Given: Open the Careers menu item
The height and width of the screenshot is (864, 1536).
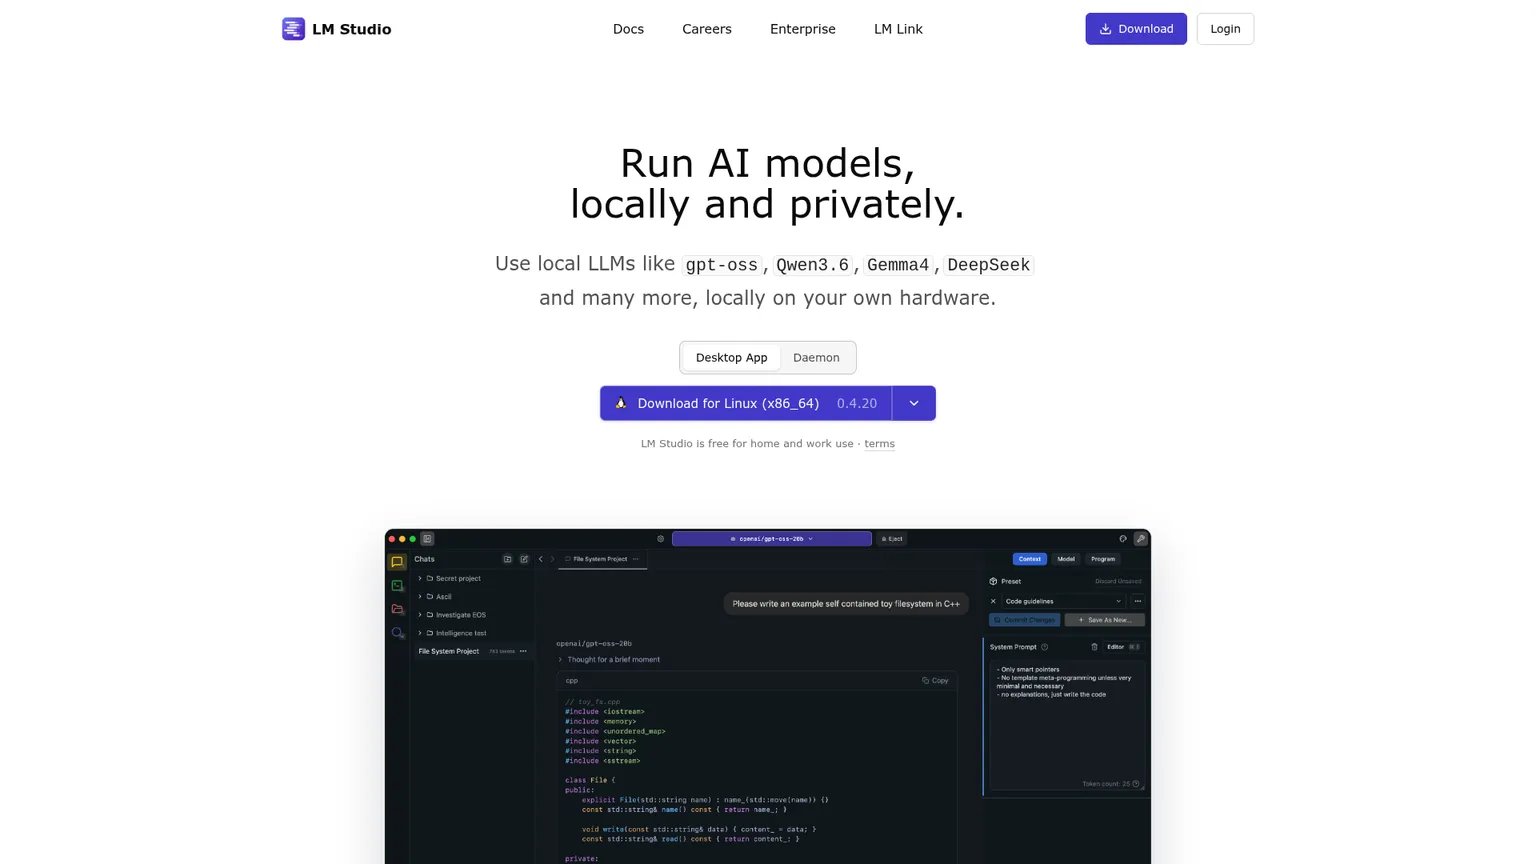Looking at the screenshot, I should (x=707, y=29).
